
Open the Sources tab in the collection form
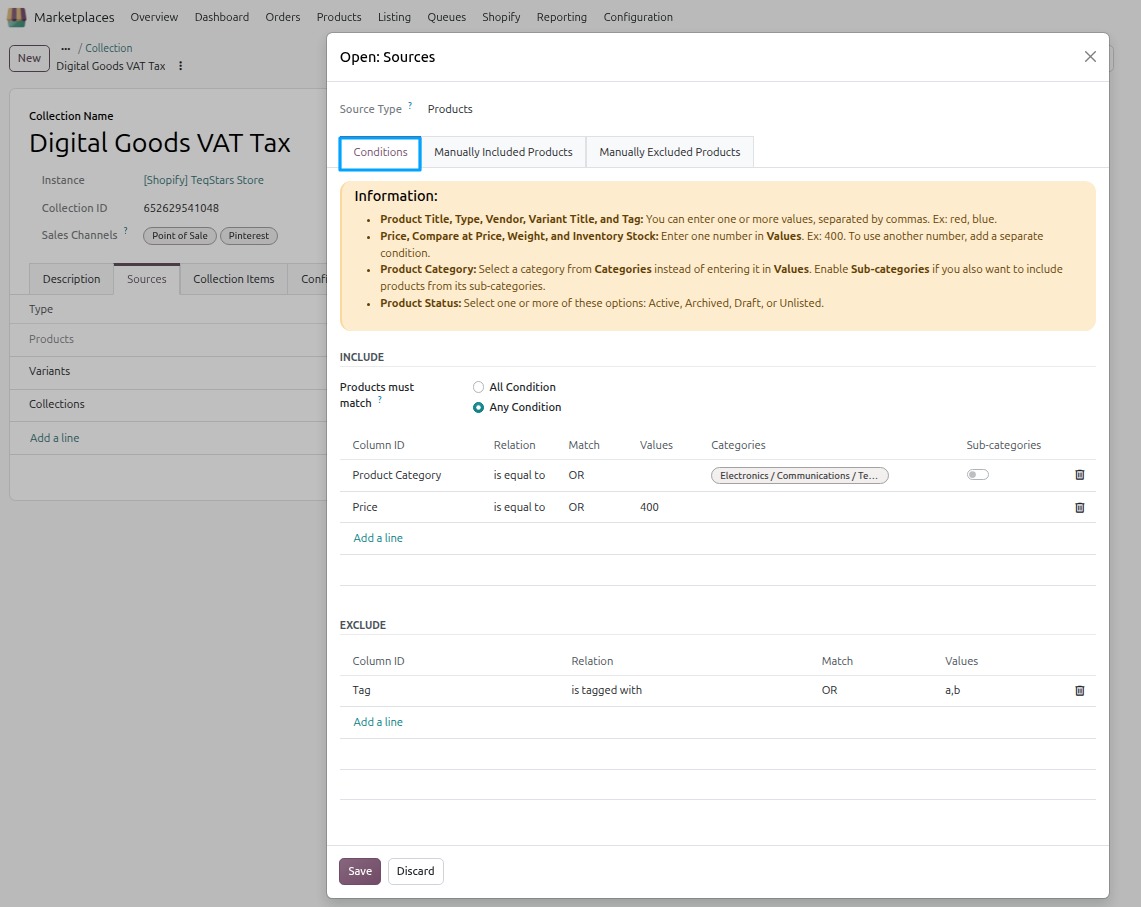(146, 279)
